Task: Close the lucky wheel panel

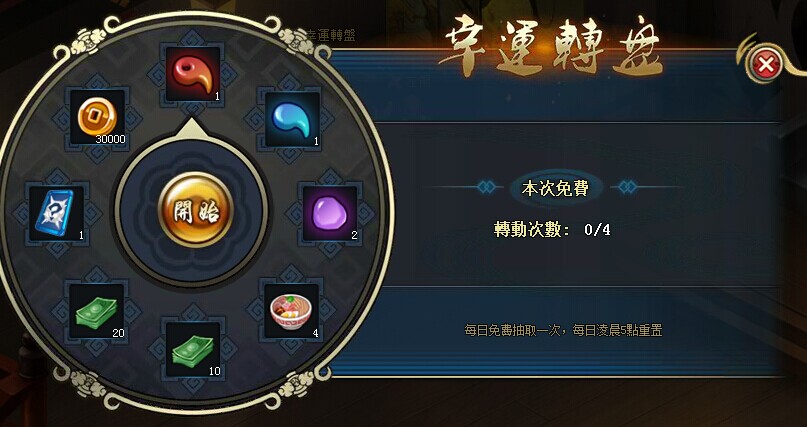Action: coord(766,65)
